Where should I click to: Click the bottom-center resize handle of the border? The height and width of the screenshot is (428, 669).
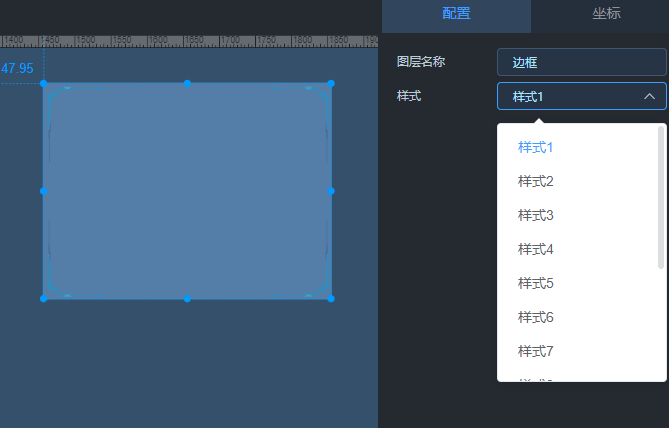pos(187,298)
